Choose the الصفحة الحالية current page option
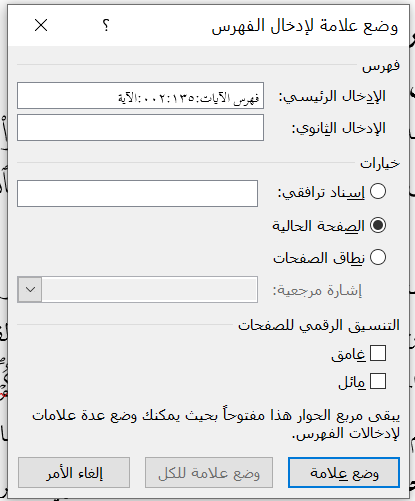Image resolution: width=415 pixels, height=501 pixels. pyautogui.click(x=378, y=225)
